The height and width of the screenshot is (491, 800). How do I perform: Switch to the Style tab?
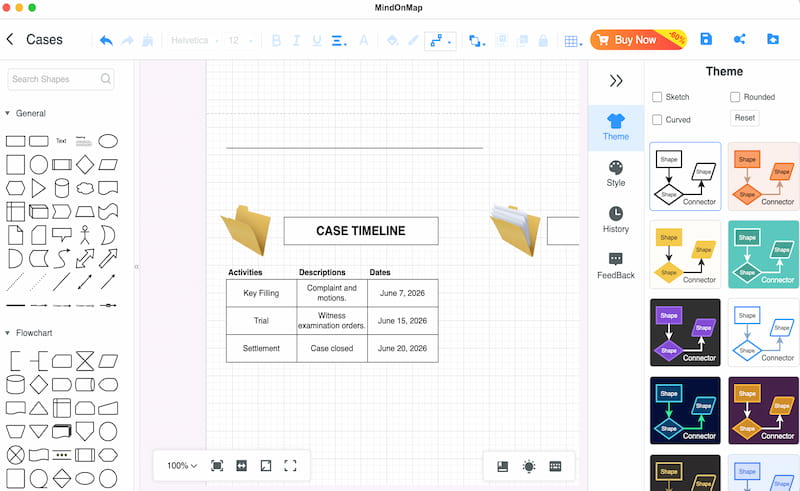click(x=616, y=174)
